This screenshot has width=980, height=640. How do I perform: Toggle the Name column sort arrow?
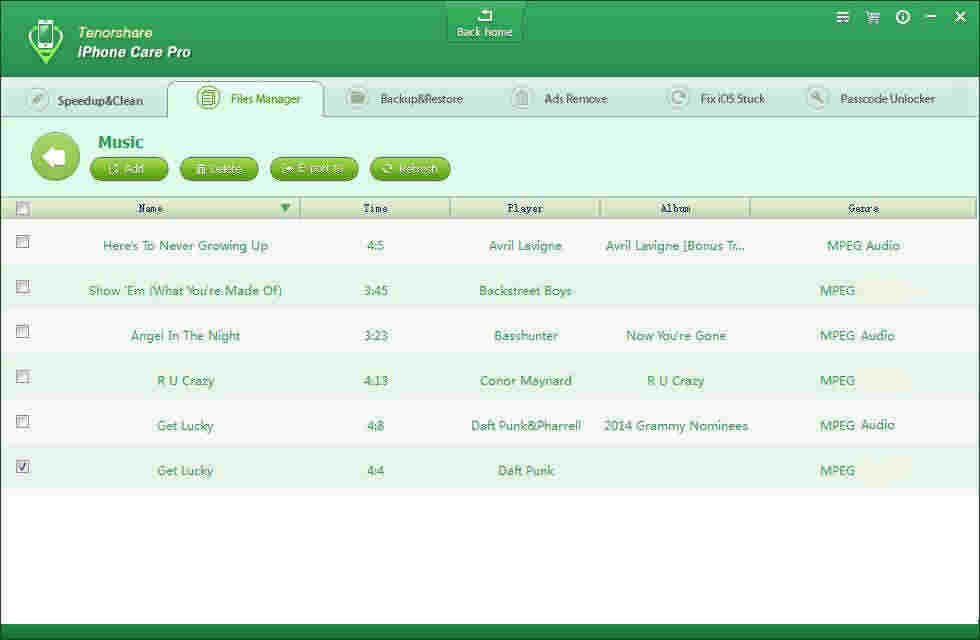pos(285,208)
